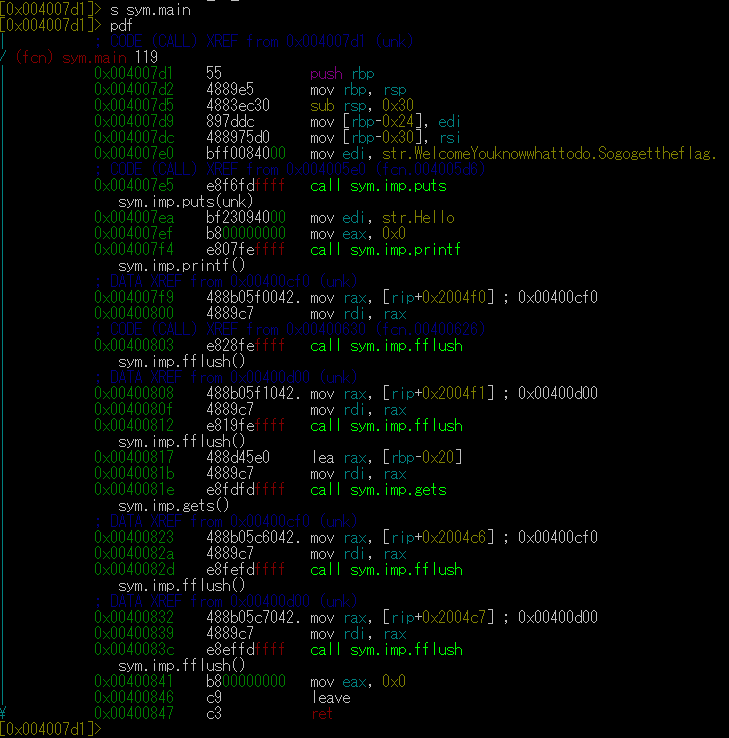Click the leave instruction
This screenshot has height=738, width=729.
click(x=331, y=698)
